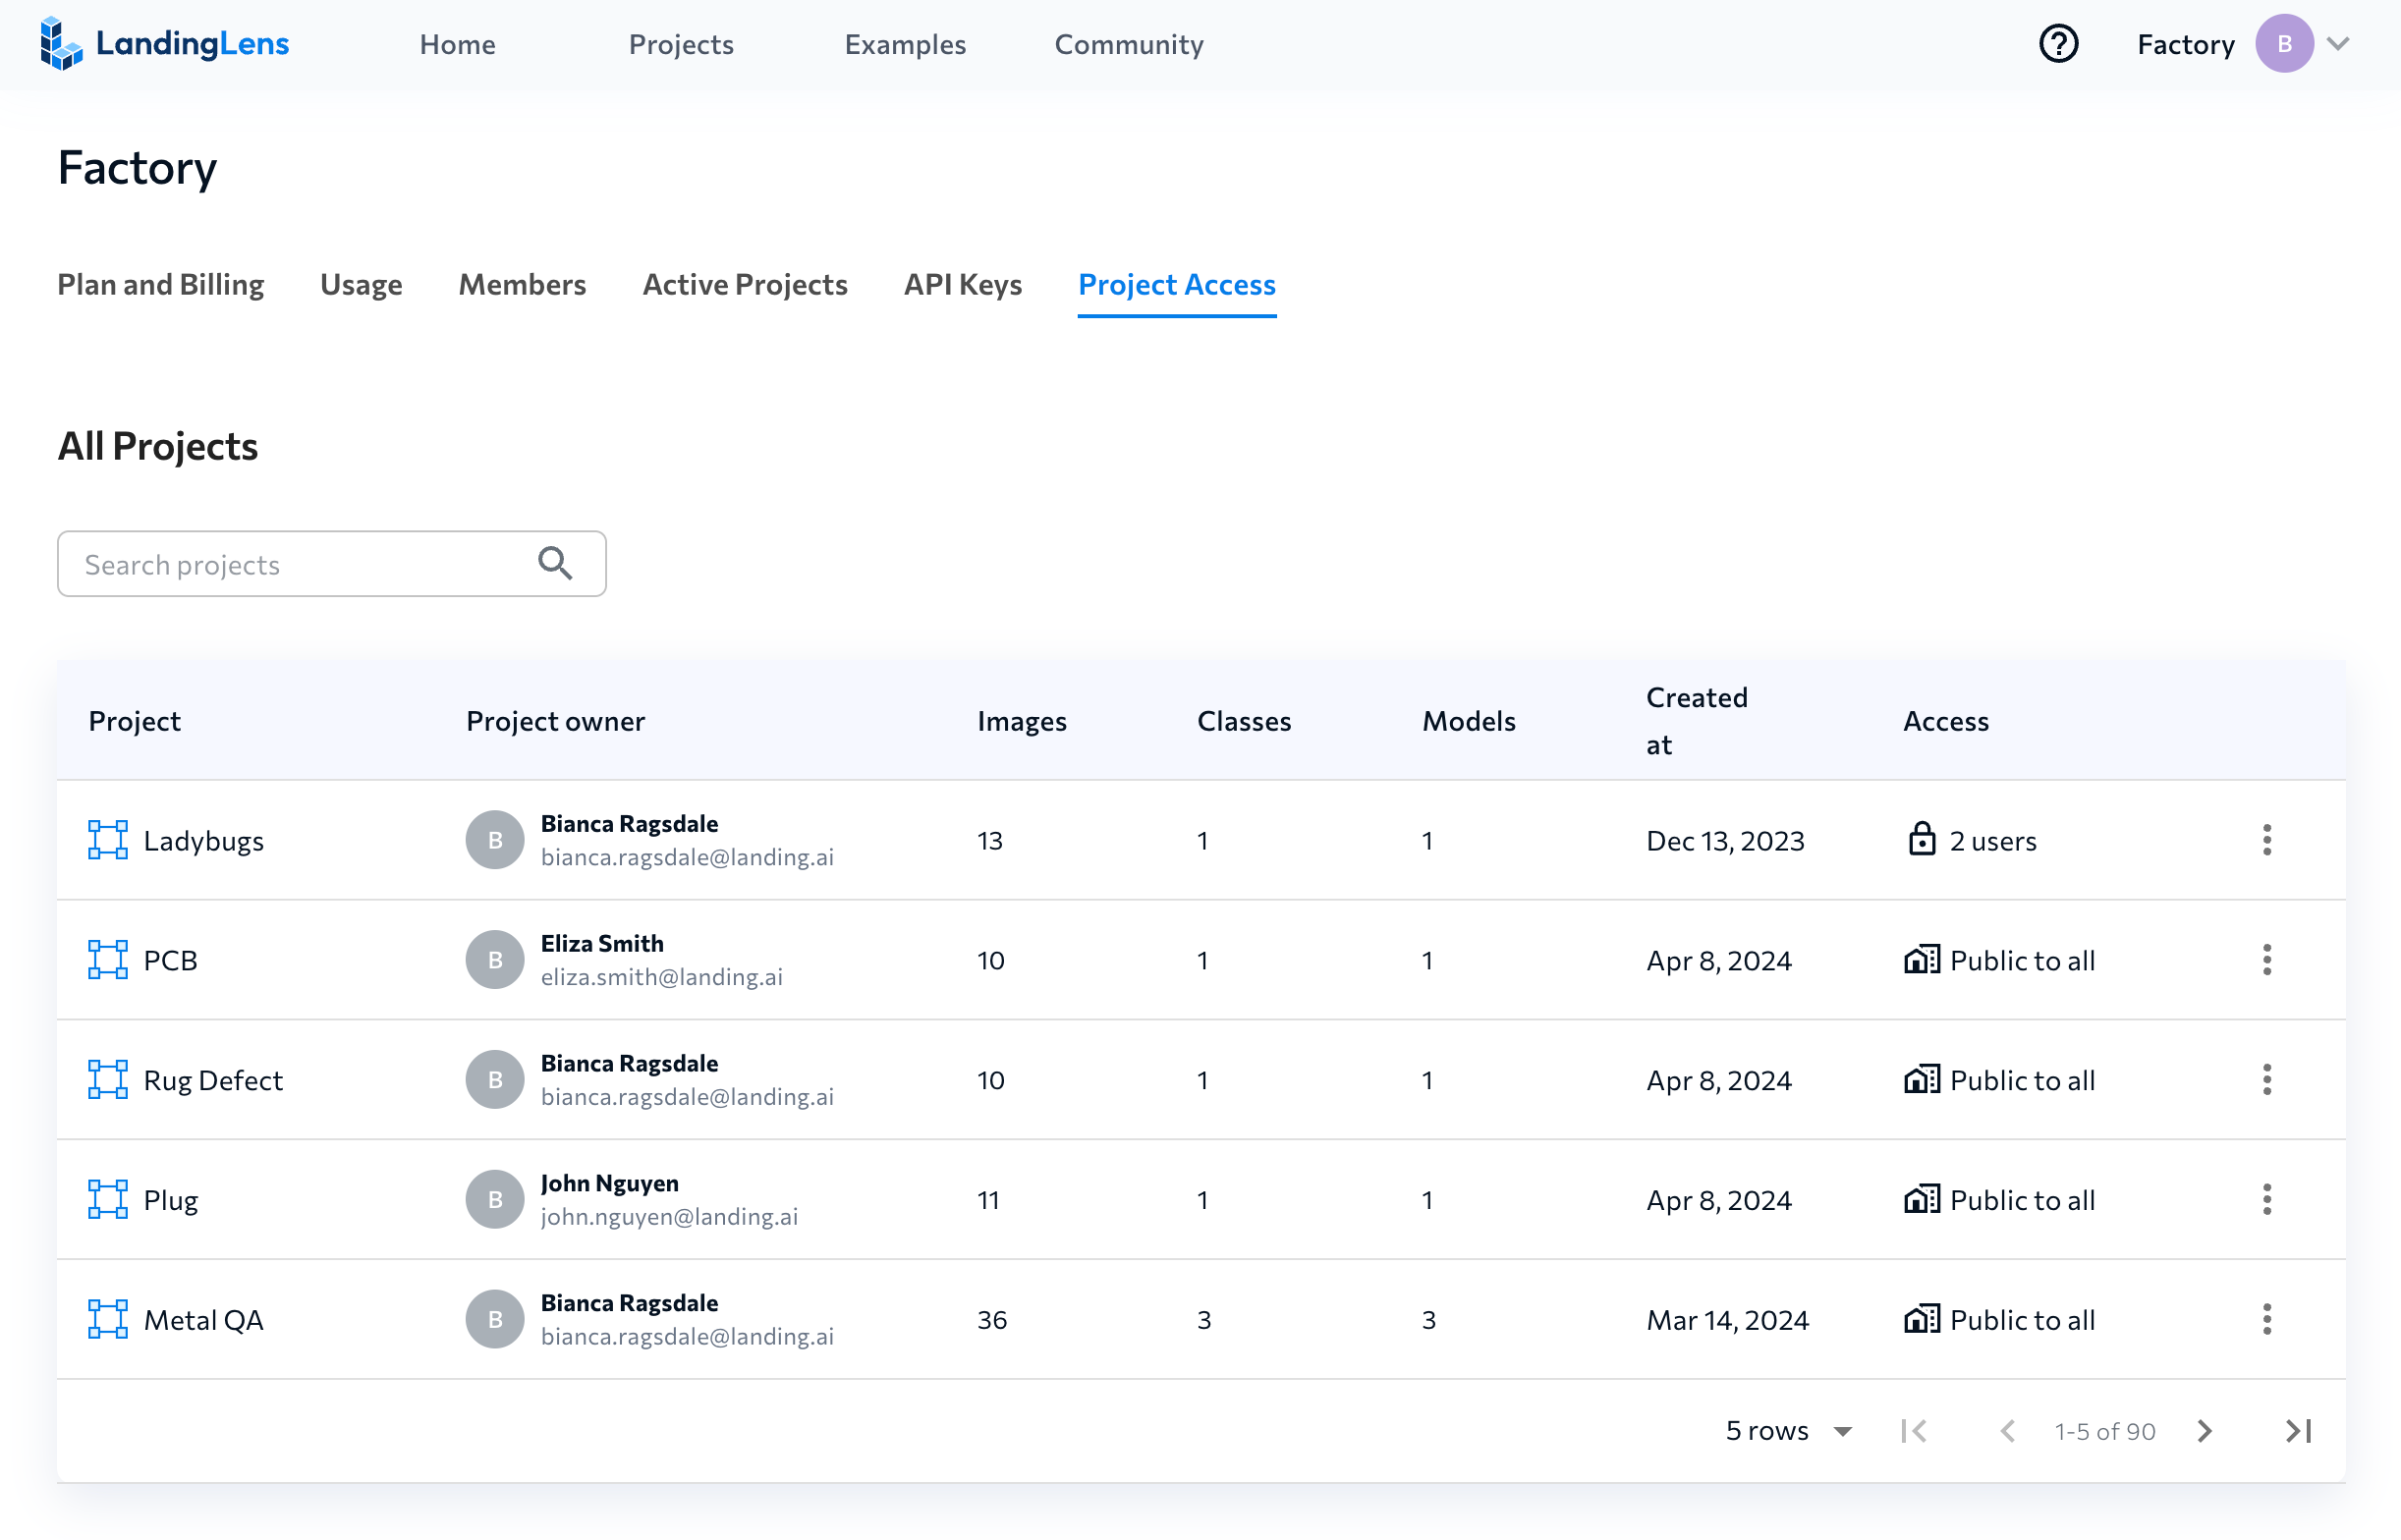Viewport: 2401px width, 1540px height.
Task: Open the kebab menu for Rug Defect
Action: click(x=2267, y=1080)
